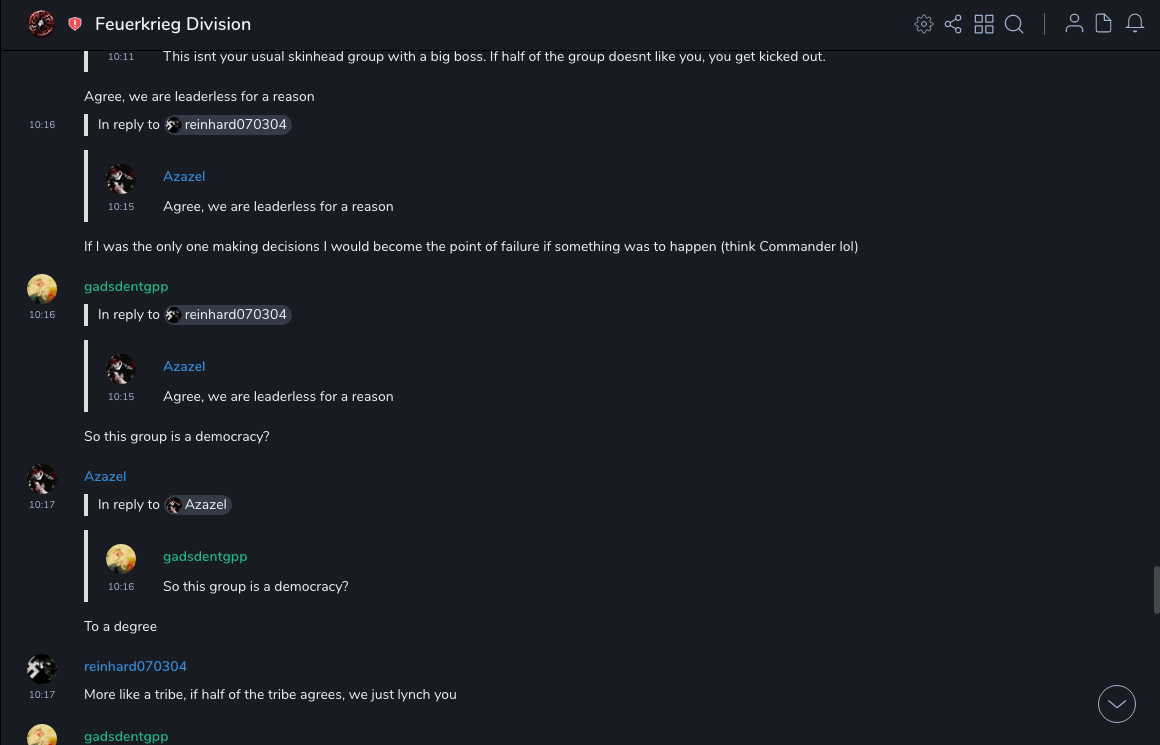Click reinhard070304 mention pill under gadsdentgpp's name
This screenshot has height=745, width=1160.
(x=228, y=315)
